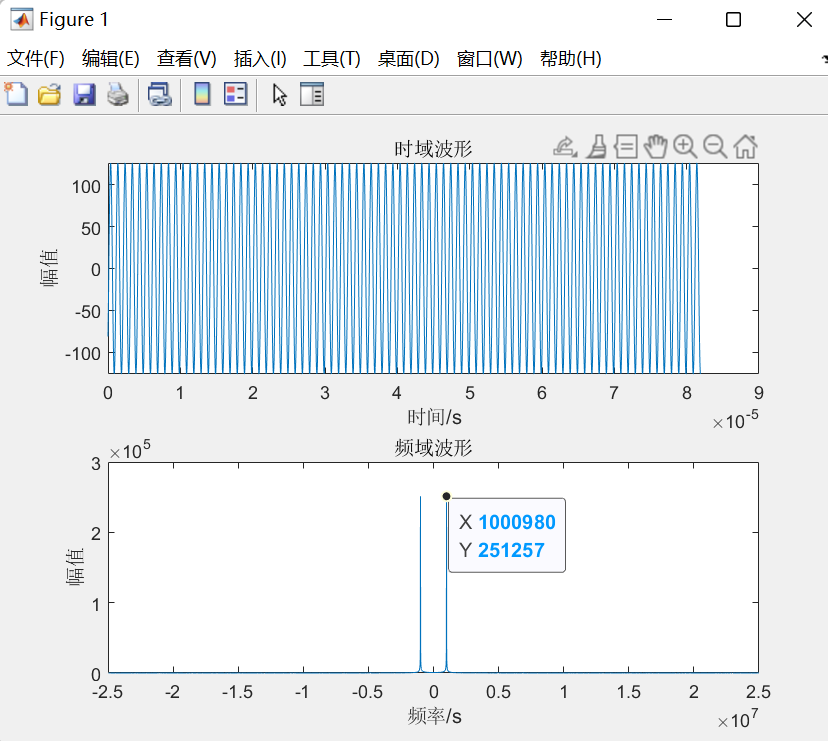Toggle Edit Plot mode with the arrow icon
Screen dimensions: 828x741
pos(279,93)
